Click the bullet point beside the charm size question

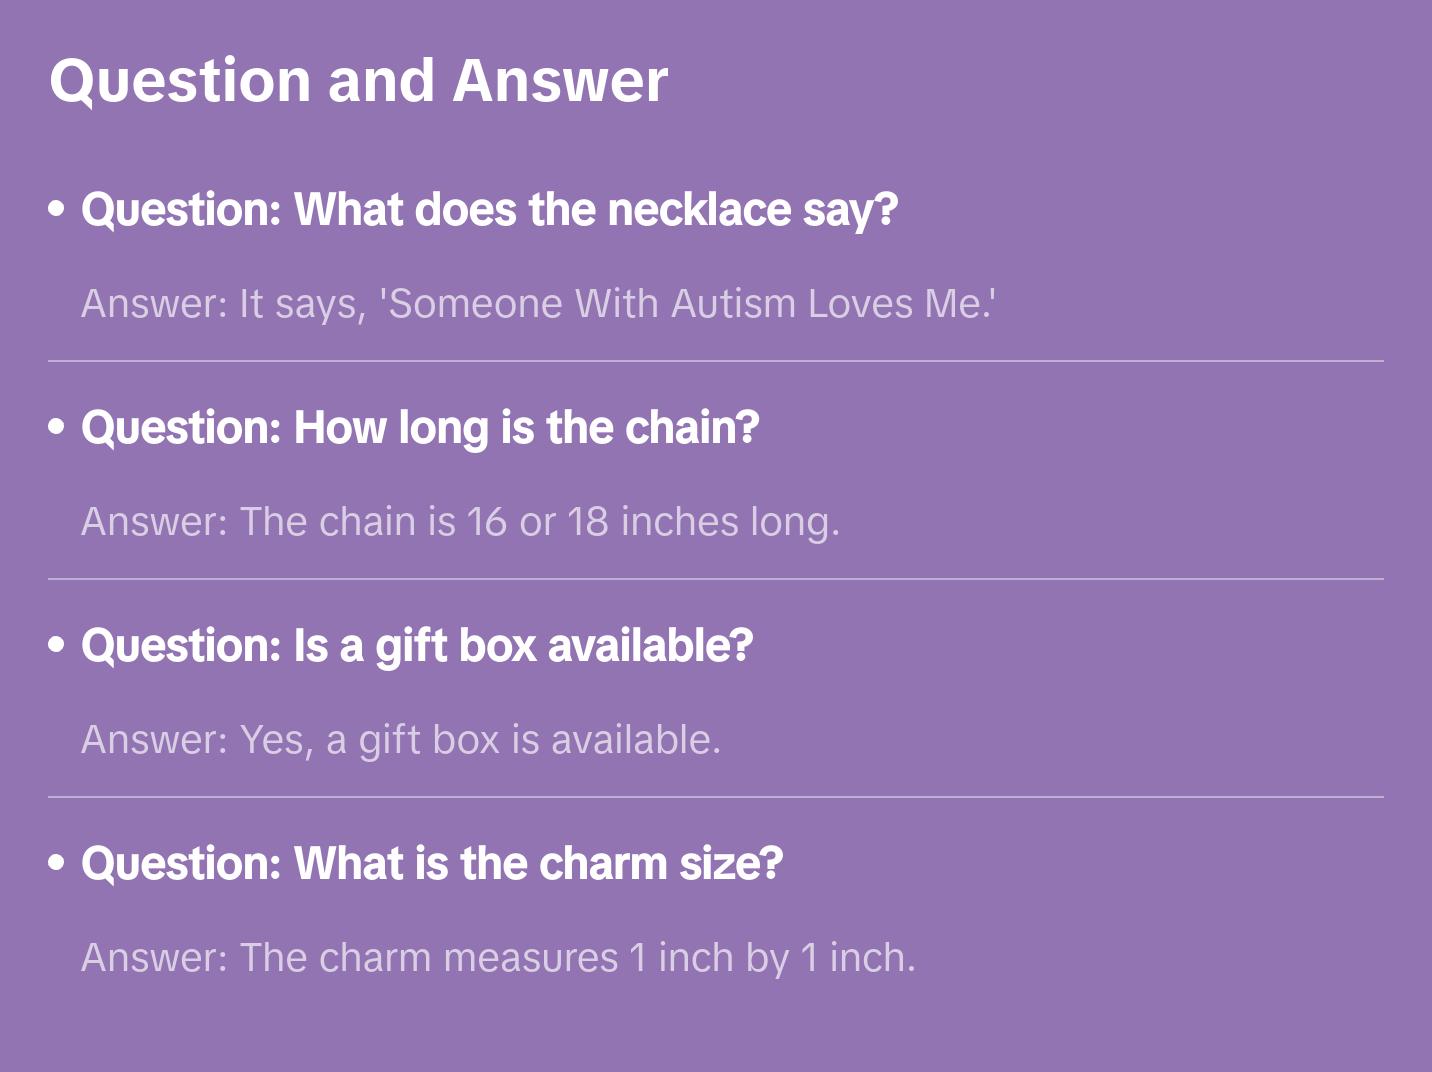[56, 863]
